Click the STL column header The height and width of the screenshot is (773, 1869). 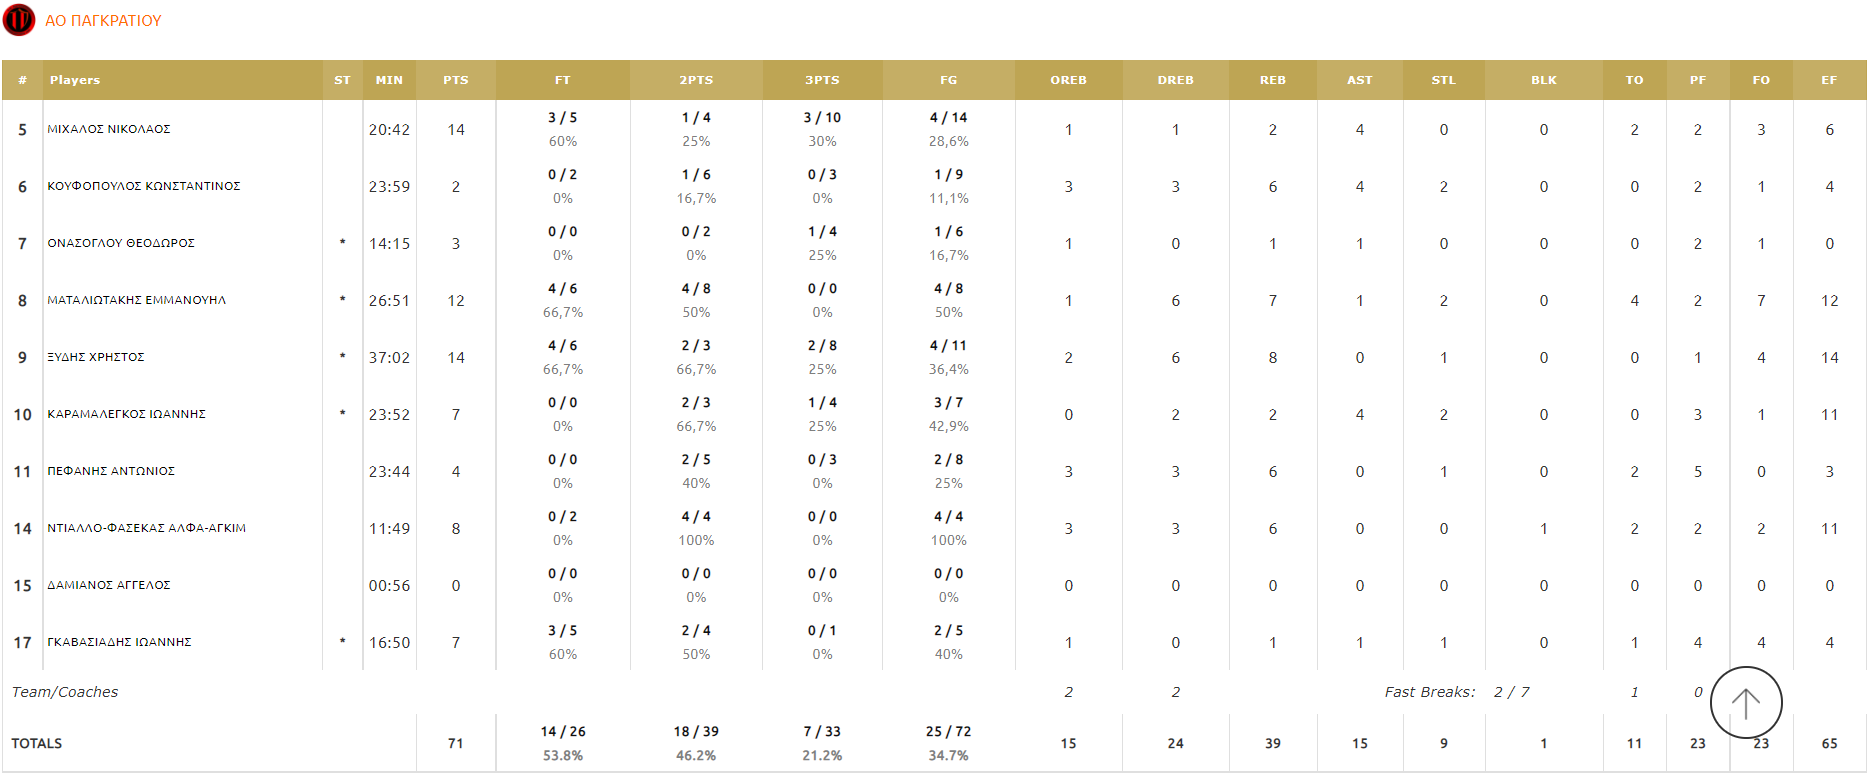1443,80
